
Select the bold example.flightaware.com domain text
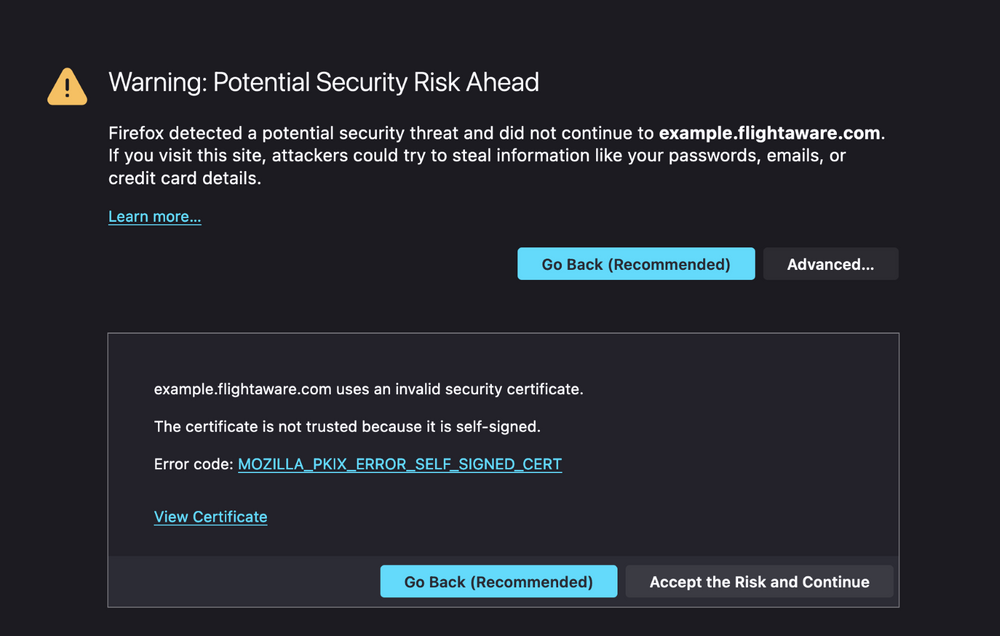click(x=770, y=132)
